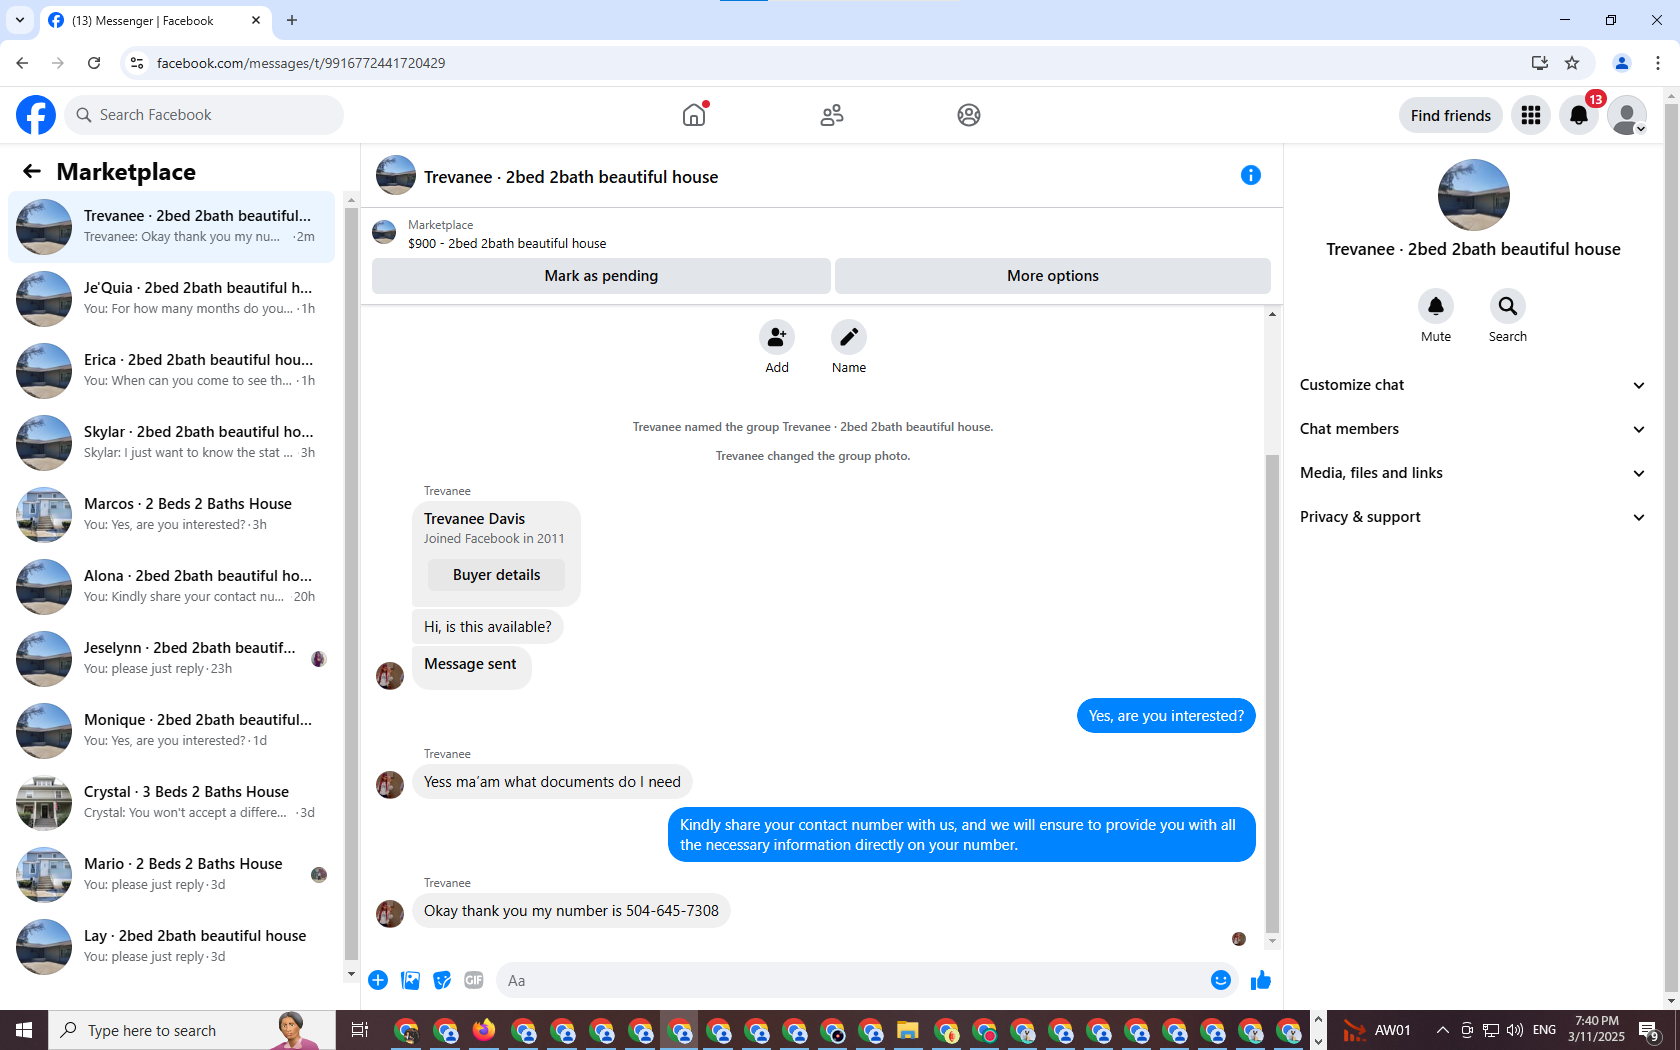
Task: Open Crystal 3 Beds 2 Baths House chat
Action: pos(172,803)
